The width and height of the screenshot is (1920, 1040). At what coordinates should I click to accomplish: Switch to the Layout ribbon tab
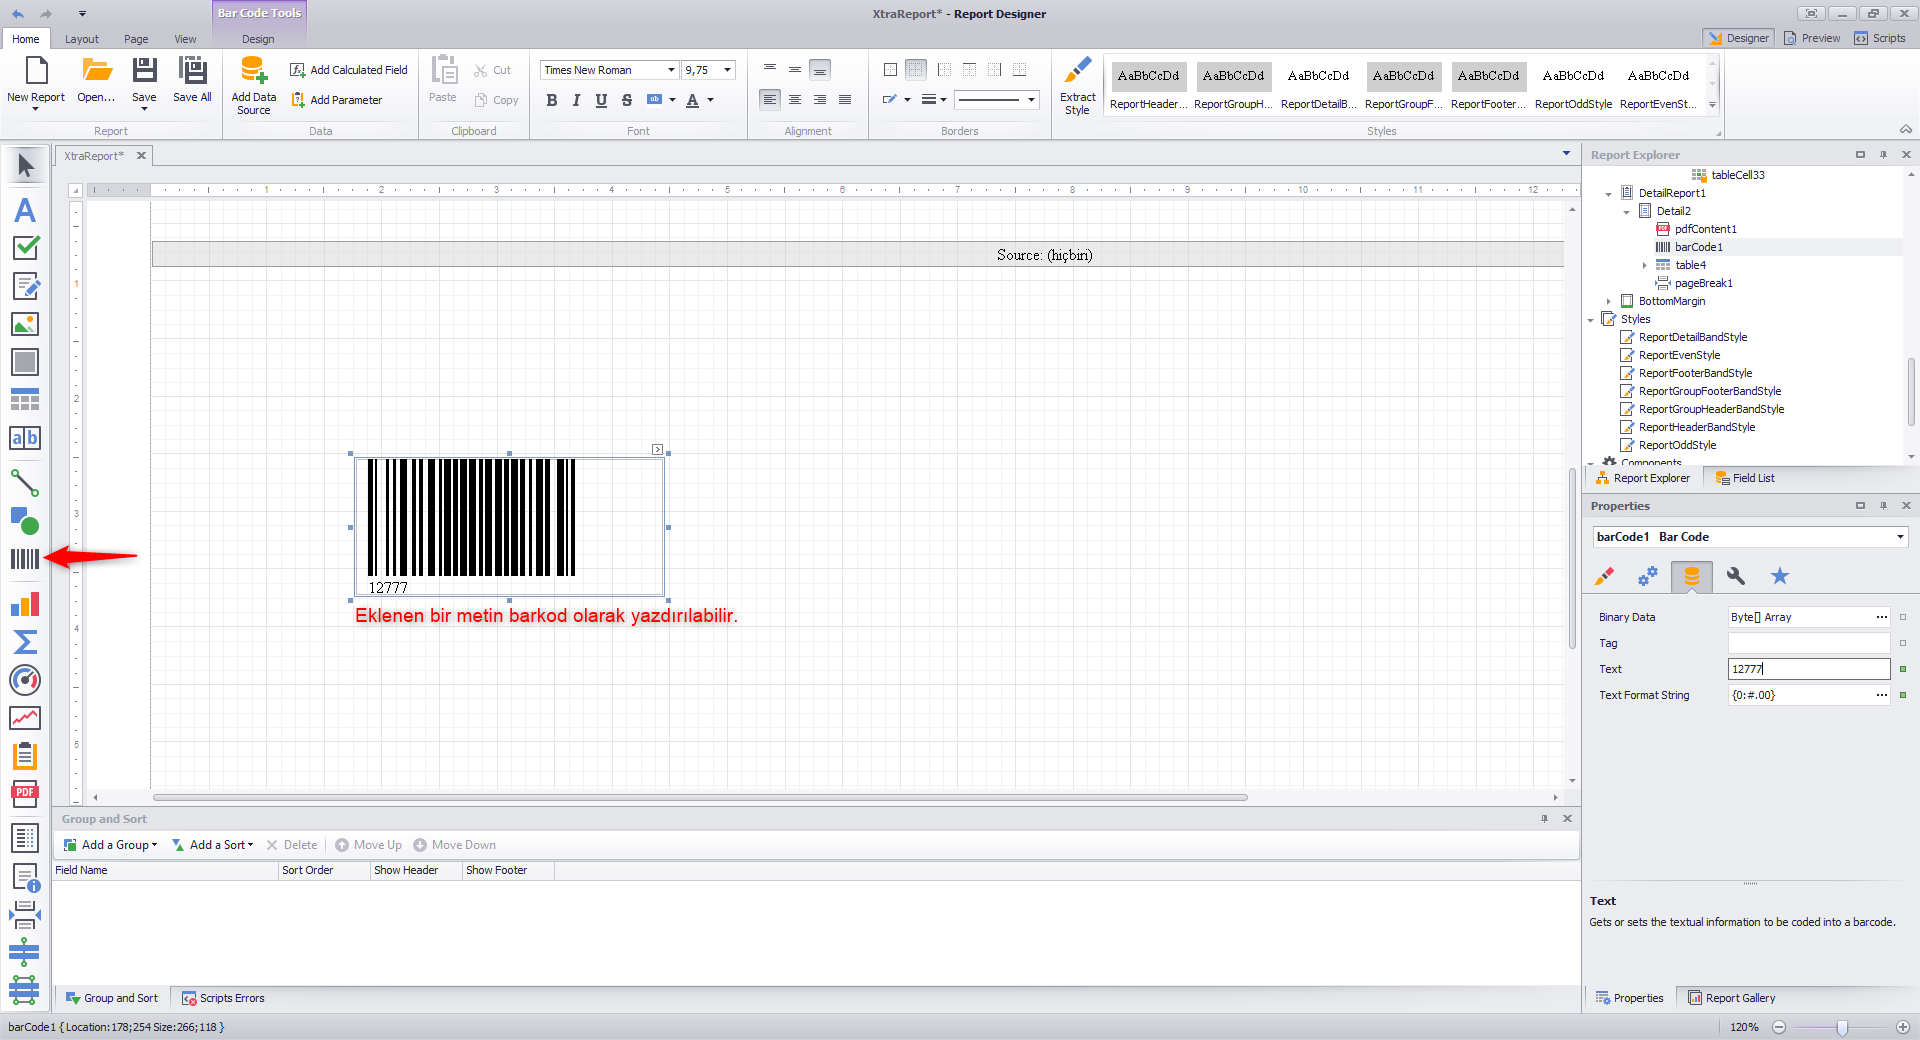(x=82, y=39)
